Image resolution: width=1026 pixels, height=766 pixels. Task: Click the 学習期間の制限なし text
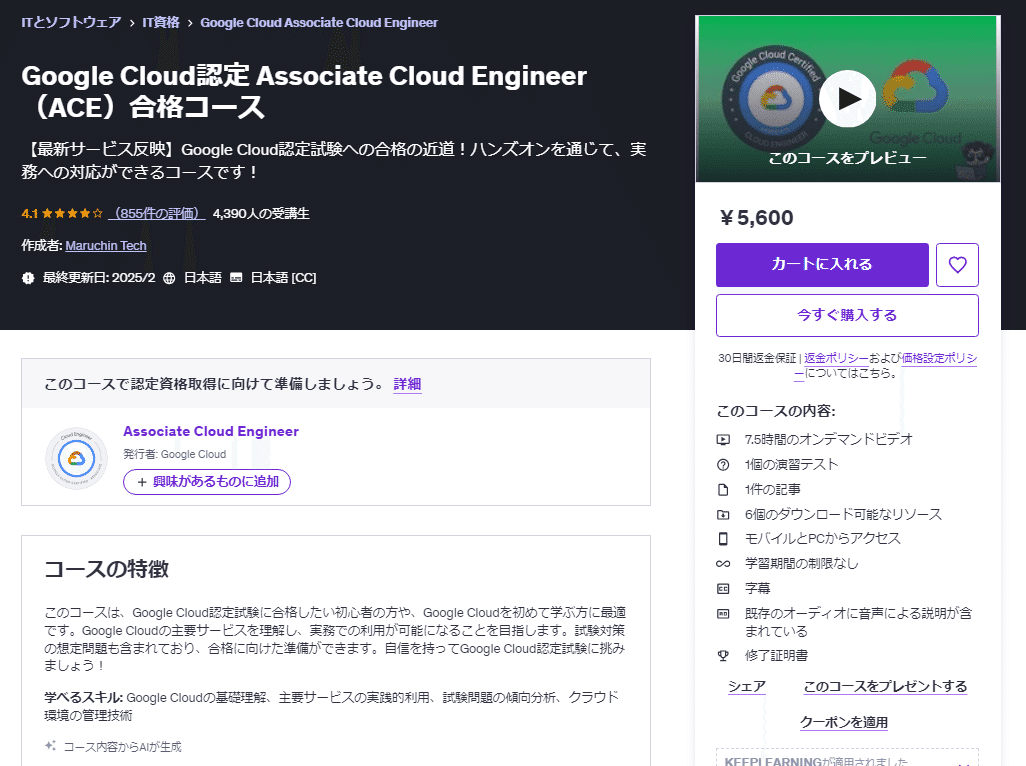pos(802,563)
